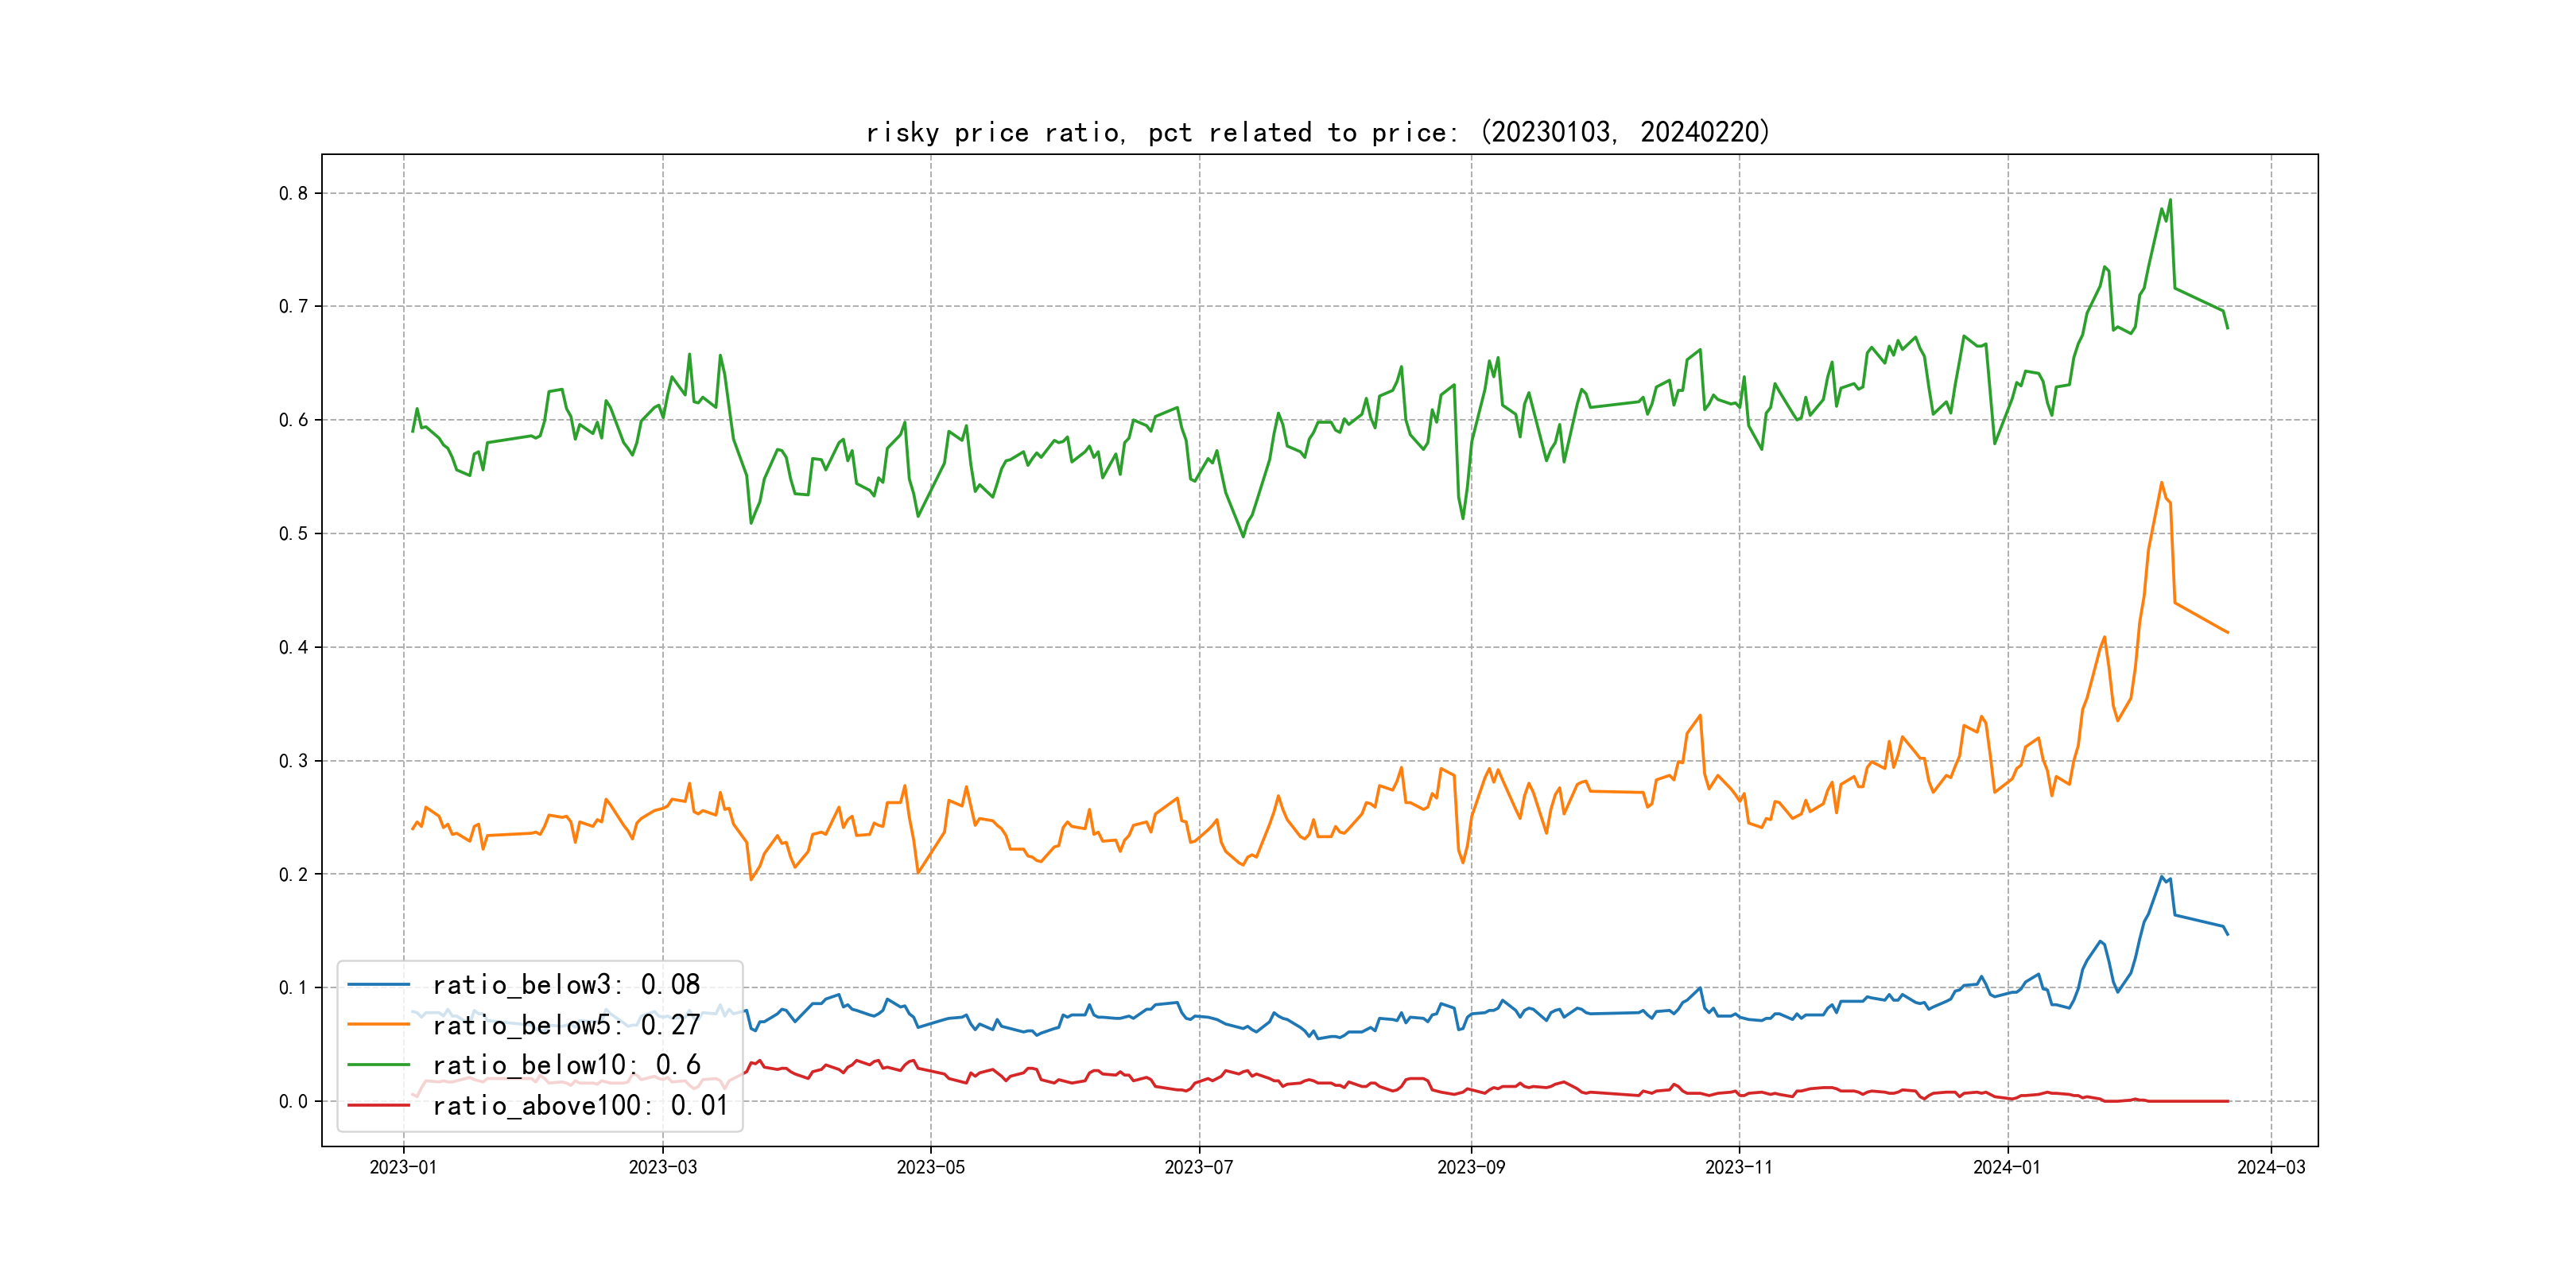Click the orange ratio_below5 legend line sample
2576x1288 pixels.
pyautogui.click(x=378, y=1025)
